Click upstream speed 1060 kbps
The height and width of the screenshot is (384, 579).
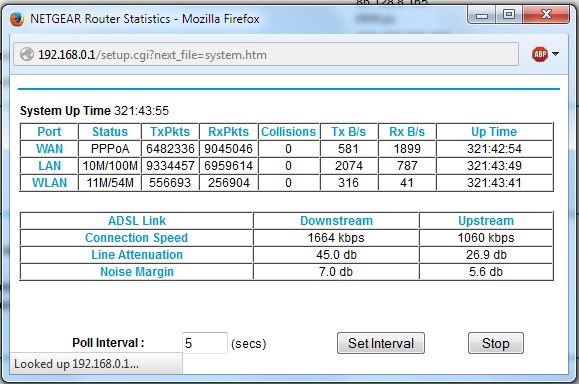click(486, 238)
